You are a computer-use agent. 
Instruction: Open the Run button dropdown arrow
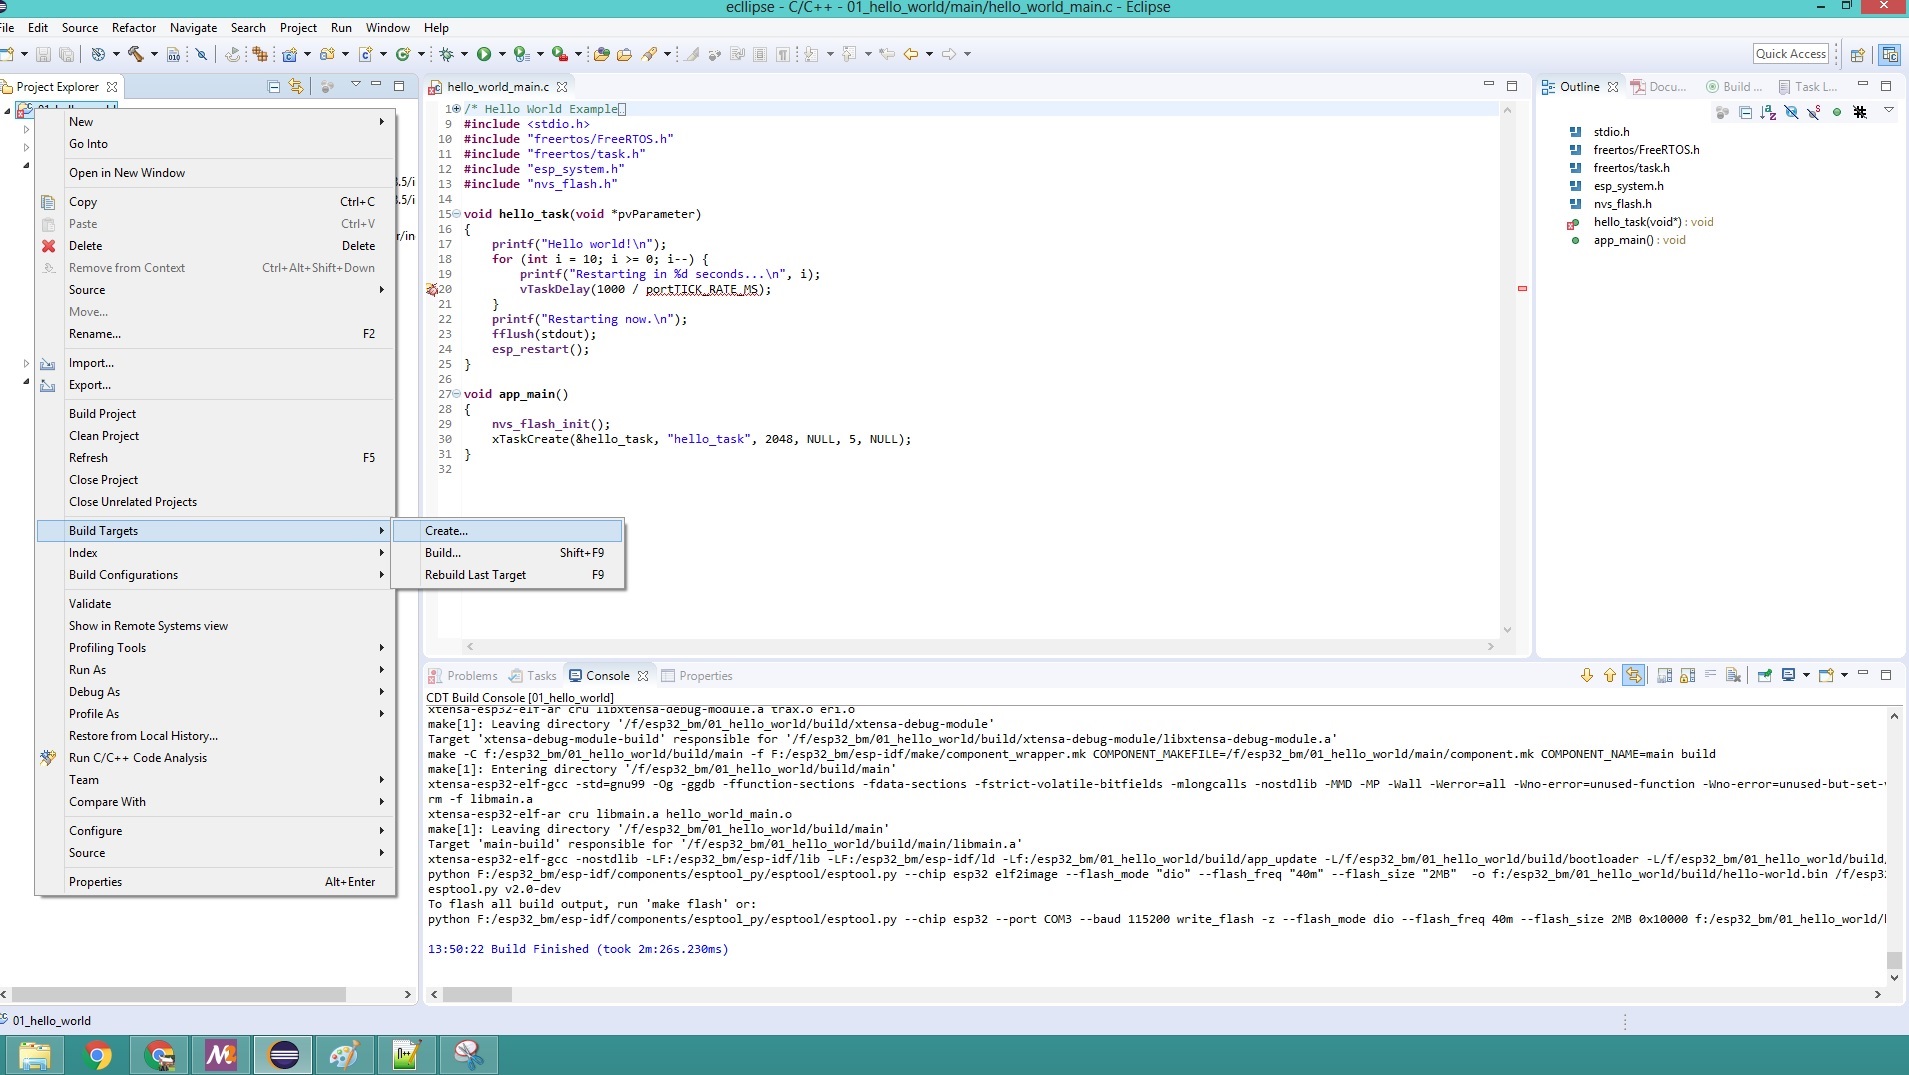501,54
